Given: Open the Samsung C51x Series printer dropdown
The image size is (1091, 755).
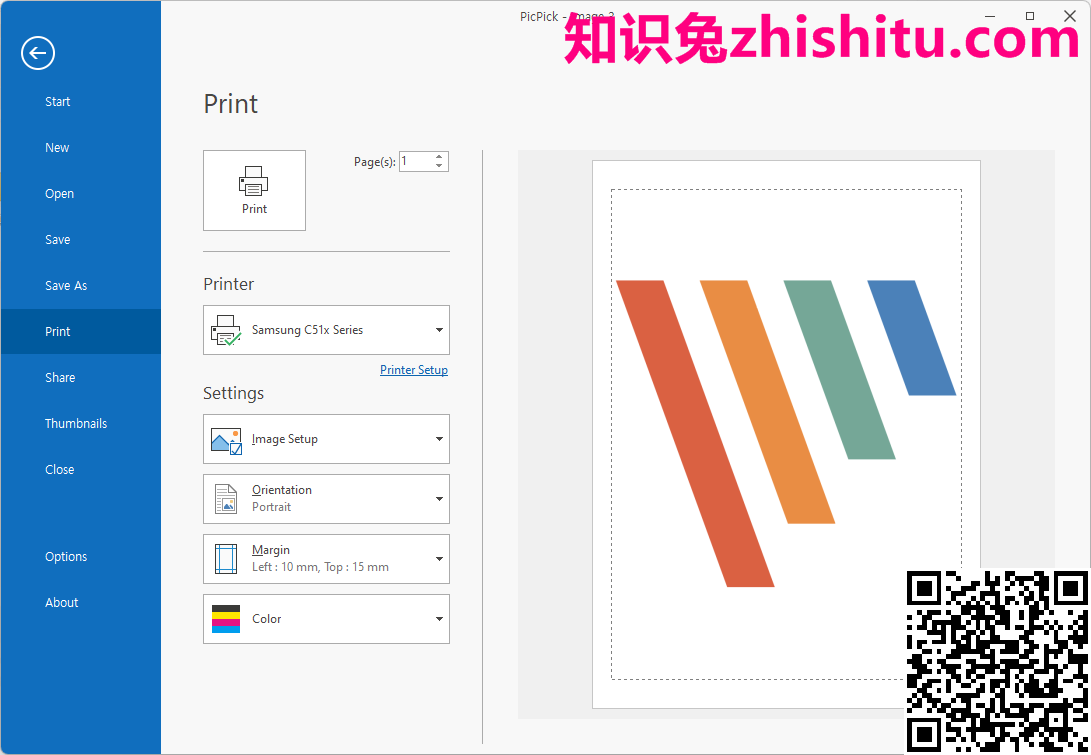Looking at the screenshot, I should tap(326, 330).
